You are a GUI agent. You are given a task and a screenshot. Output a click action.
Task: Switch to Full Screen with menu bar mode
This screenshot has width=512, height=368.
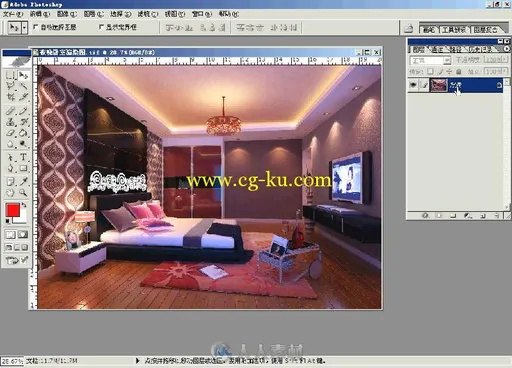[17, 247]
